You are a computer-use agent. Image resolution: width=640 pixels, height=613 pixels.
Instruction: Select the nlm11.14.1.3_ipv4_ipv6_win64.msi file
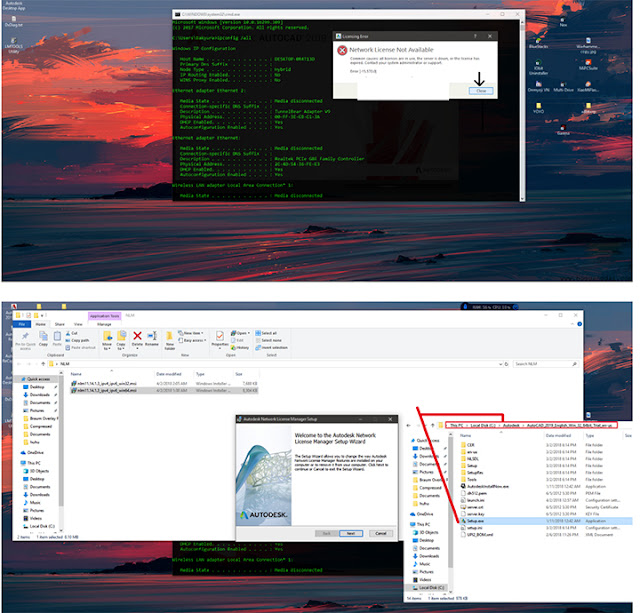click(x=164, y=391)
